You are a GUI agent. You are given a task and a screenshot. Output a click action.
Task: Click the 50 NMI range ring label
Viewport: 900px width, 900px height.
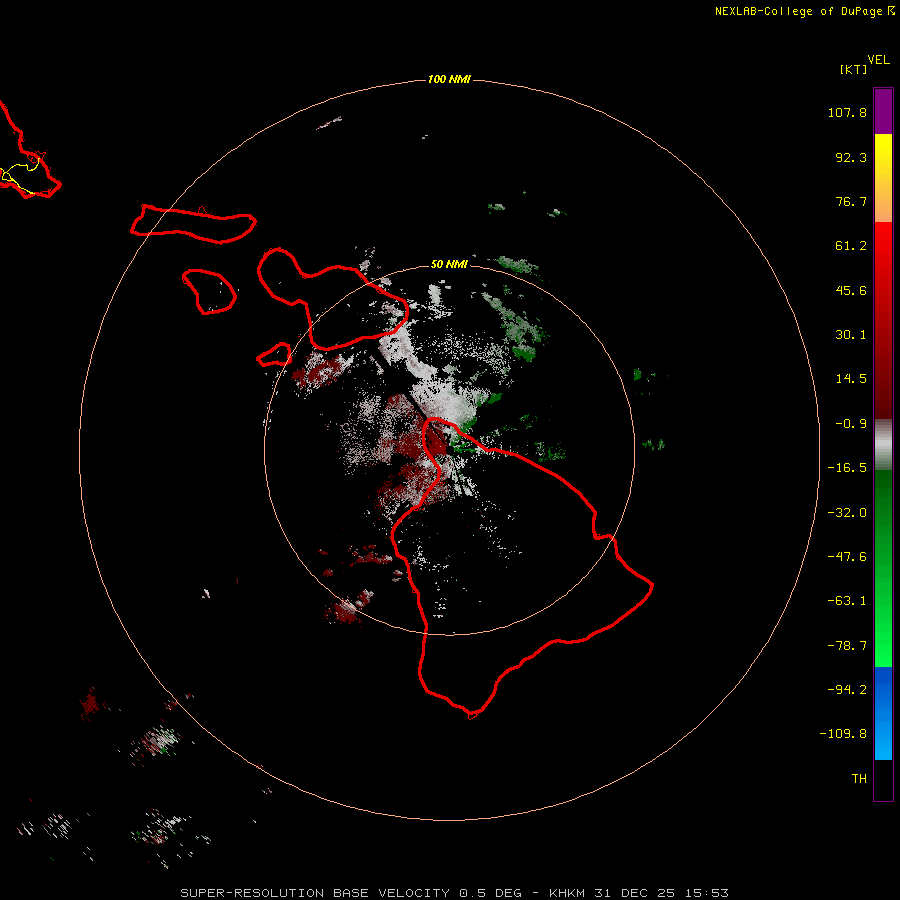449,264
